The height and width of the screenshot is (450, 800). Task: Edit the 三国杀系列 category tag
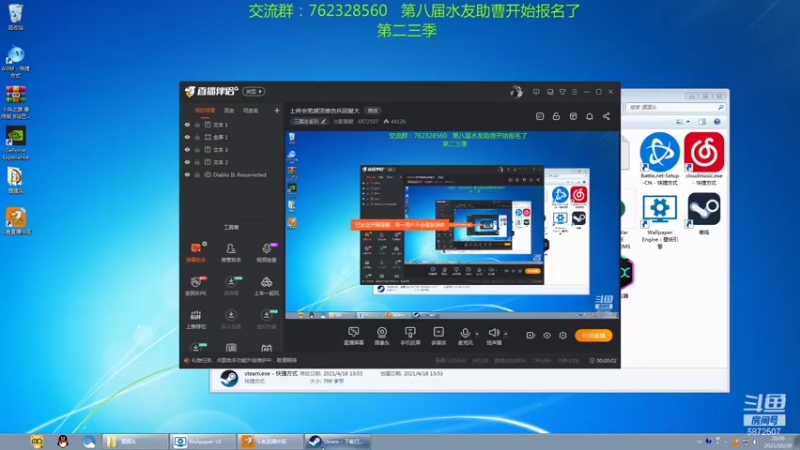tap(309, 121)
